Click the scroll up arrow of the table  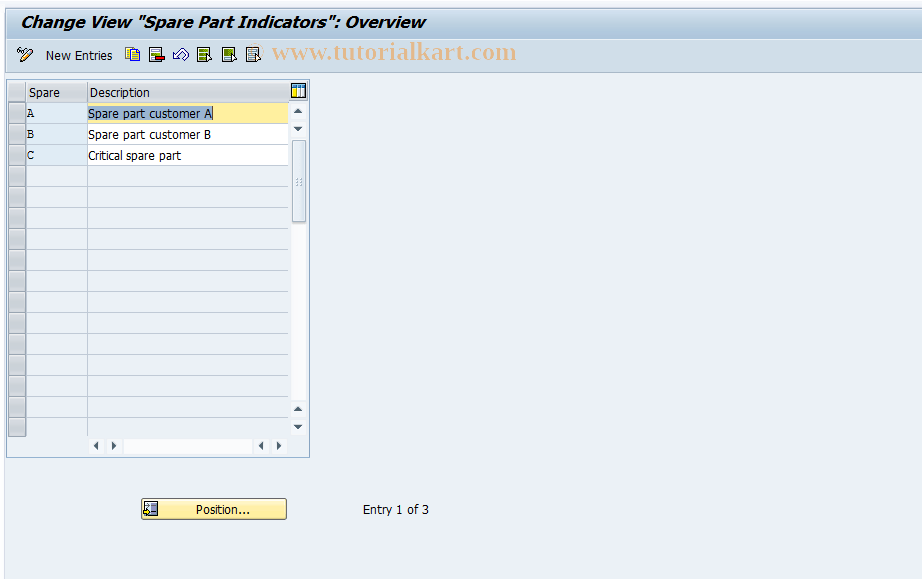coord(297,111)
